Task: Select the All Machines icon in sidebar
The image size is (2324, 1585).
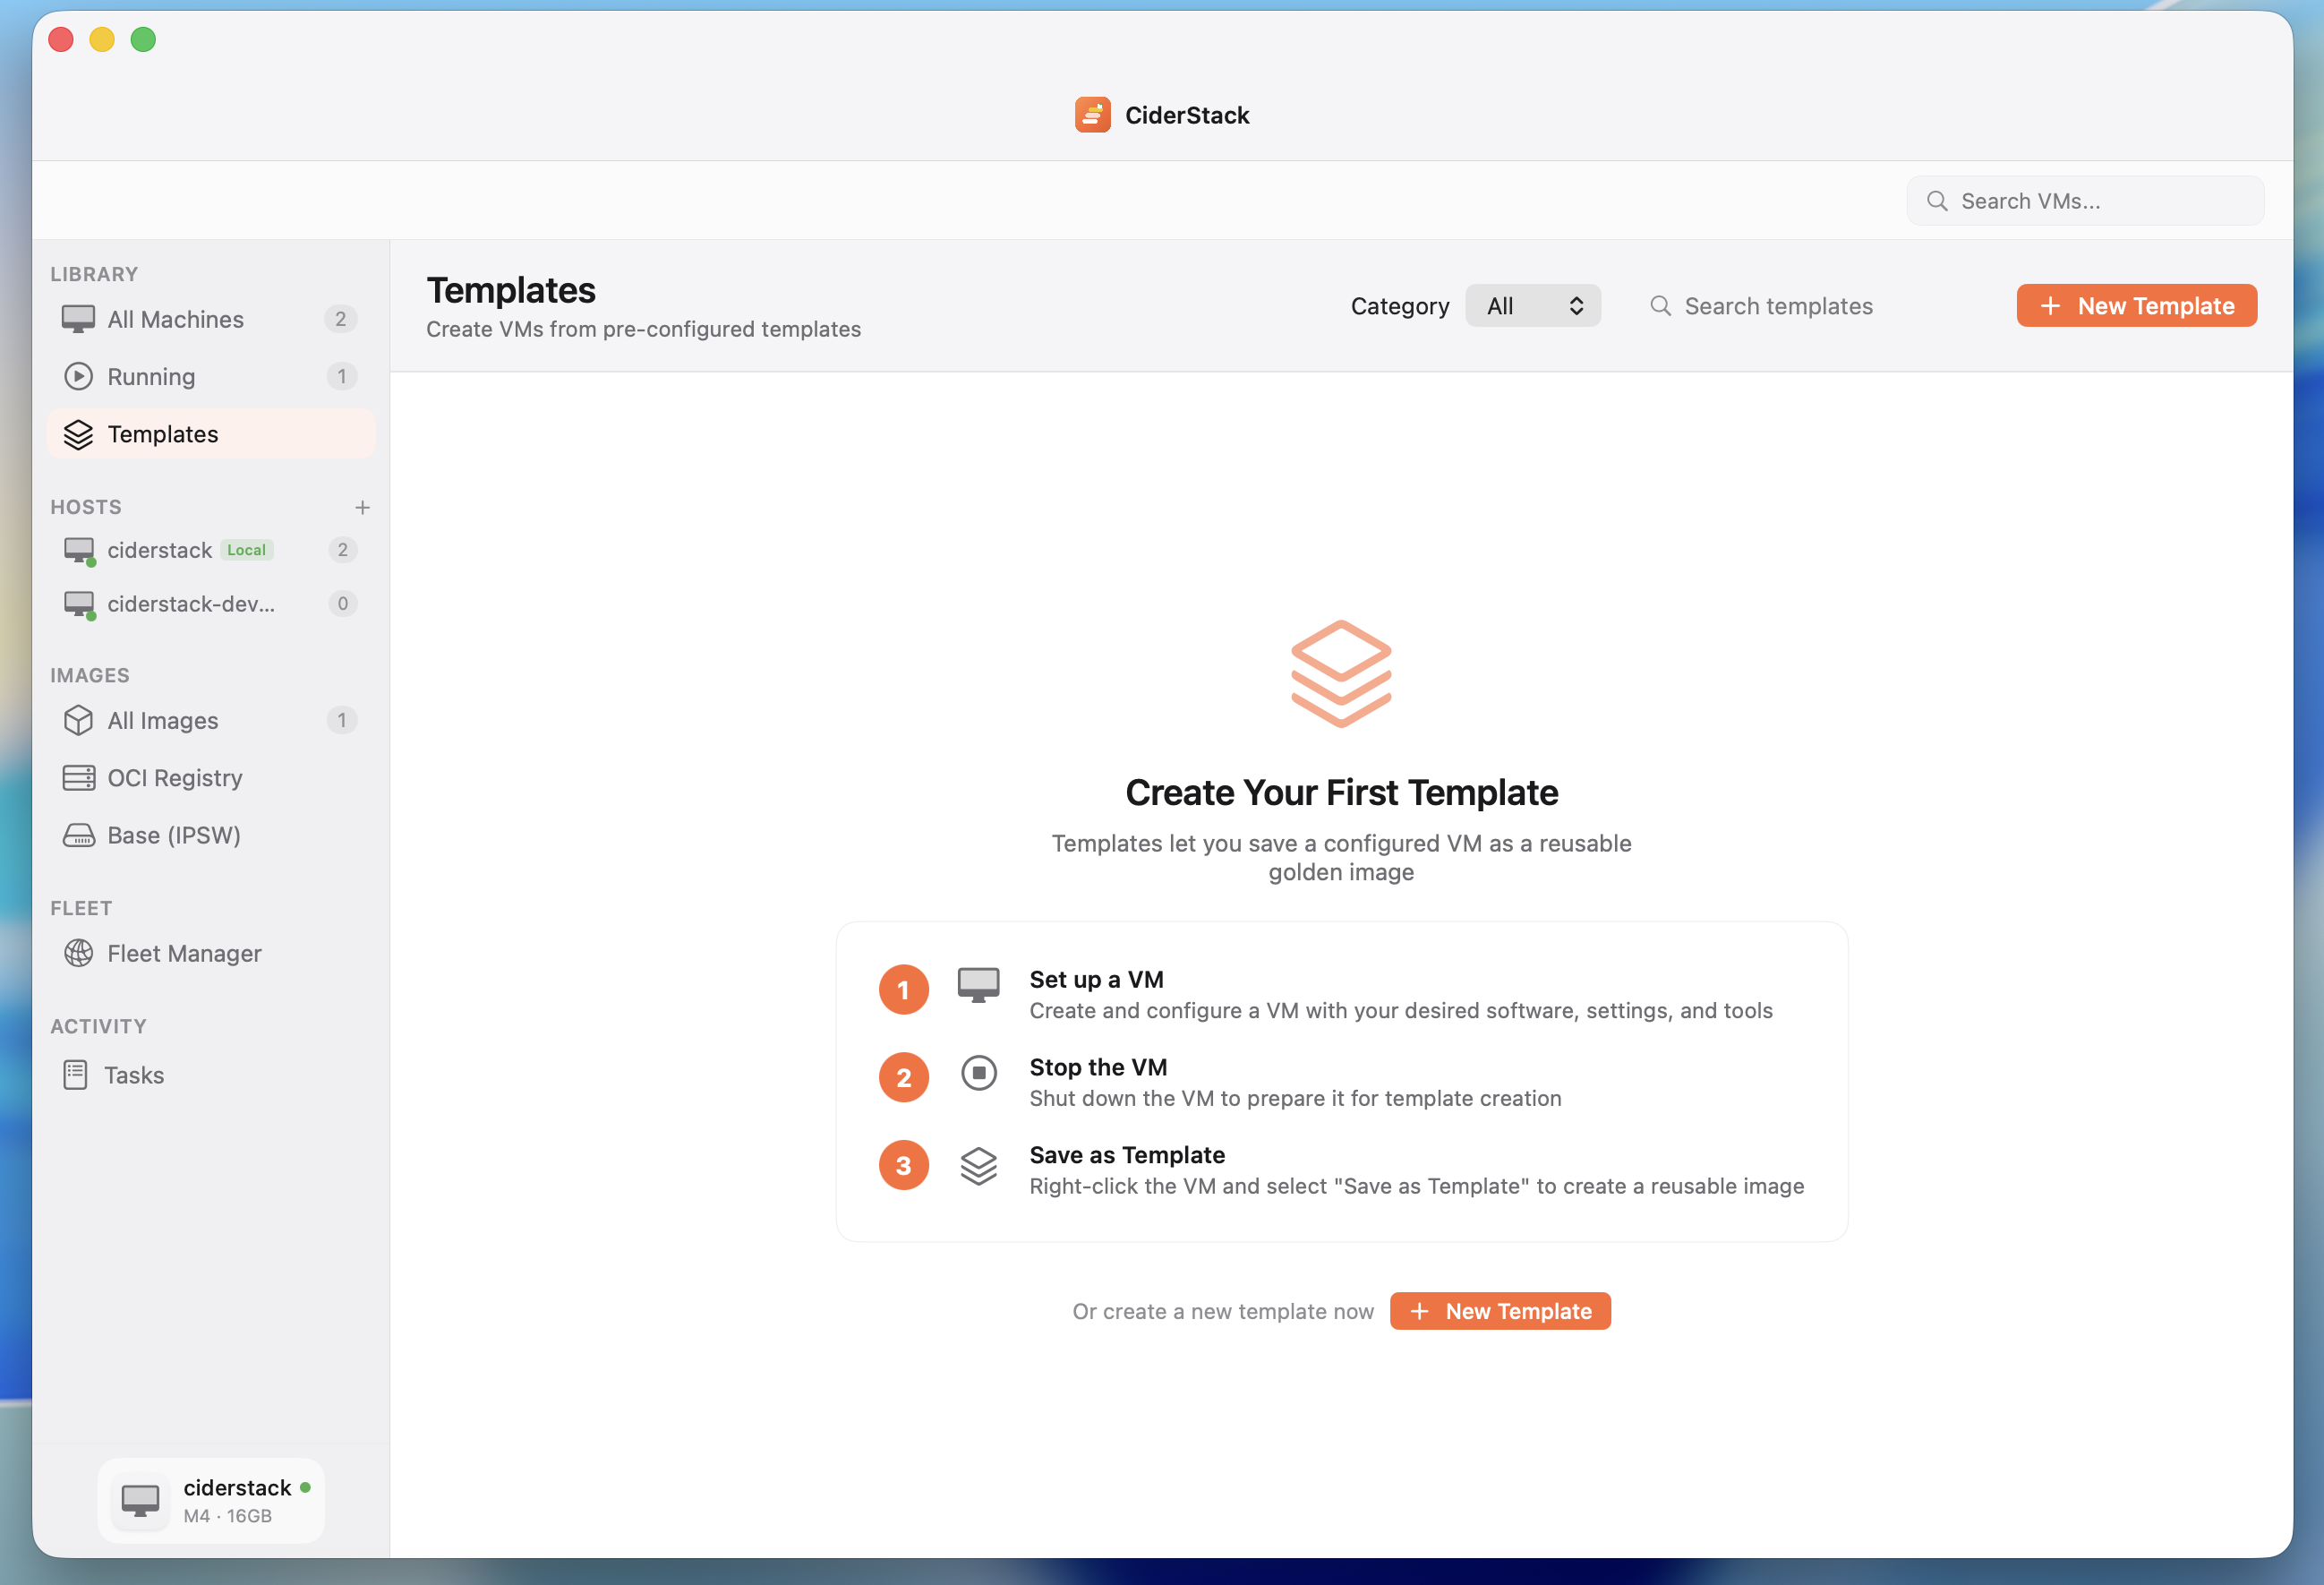Action: (78, 319)
